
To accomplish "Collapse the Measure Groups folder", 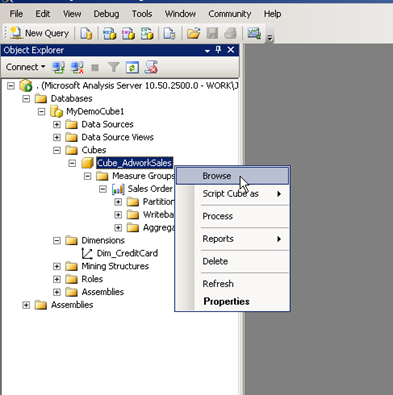I will pos(87,176).
